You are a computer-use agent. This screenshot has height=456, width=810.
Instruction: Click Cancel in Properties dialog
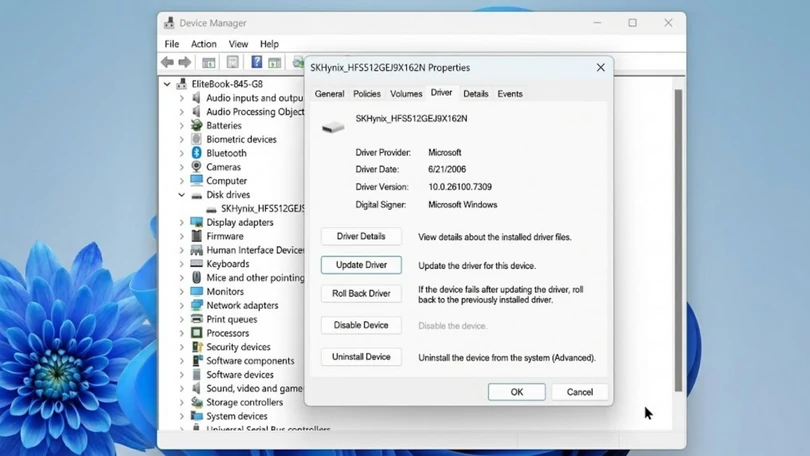click(x=580, y=392)
